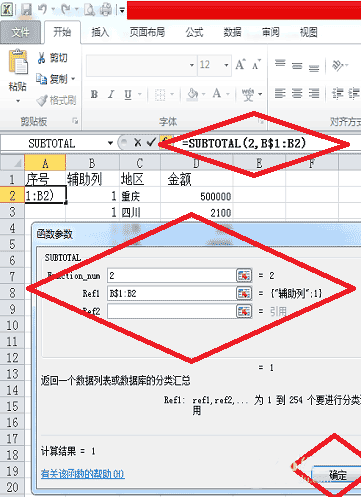Viewport: 361px width, 497px height.
Task: Click cell with 500000
Action: click(197, 196)
